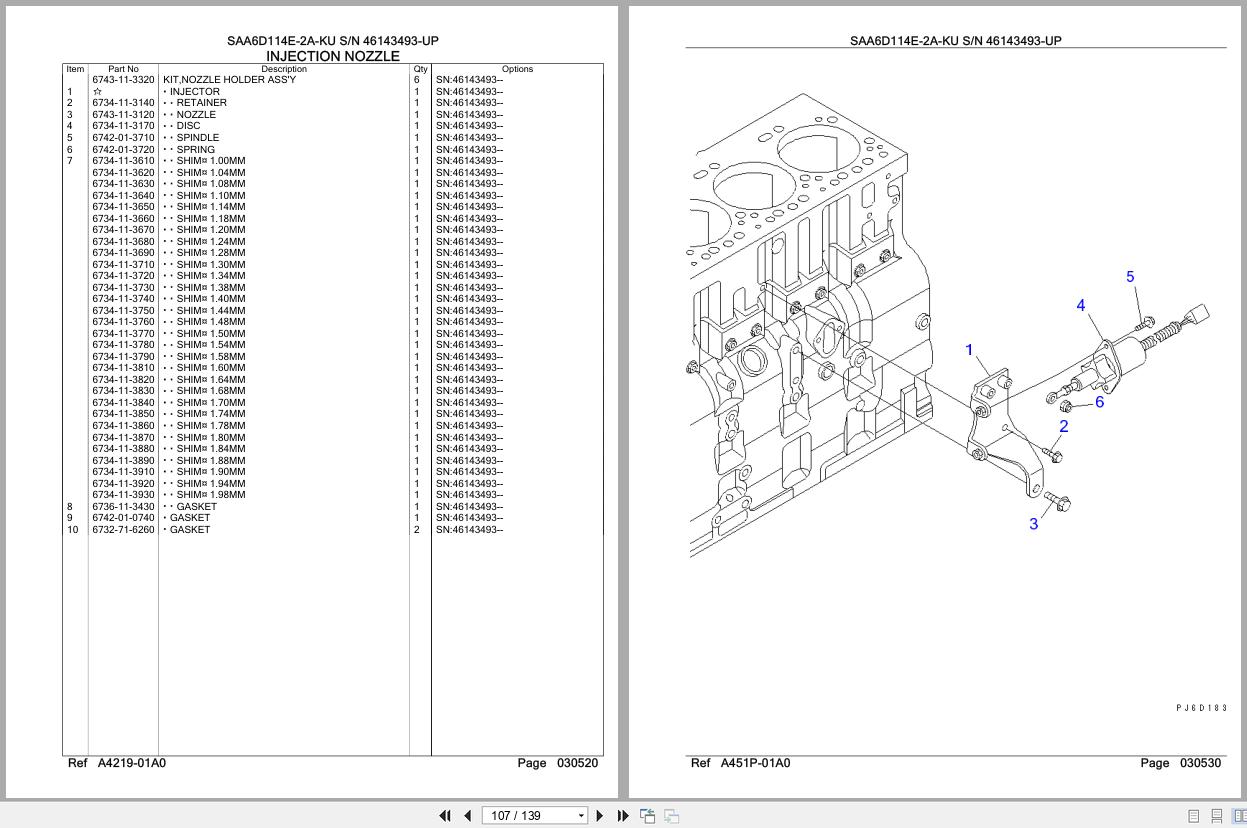Click Page 030530 footer text
This screenshot has height=828, width=1247.
tap(1181, 763)
